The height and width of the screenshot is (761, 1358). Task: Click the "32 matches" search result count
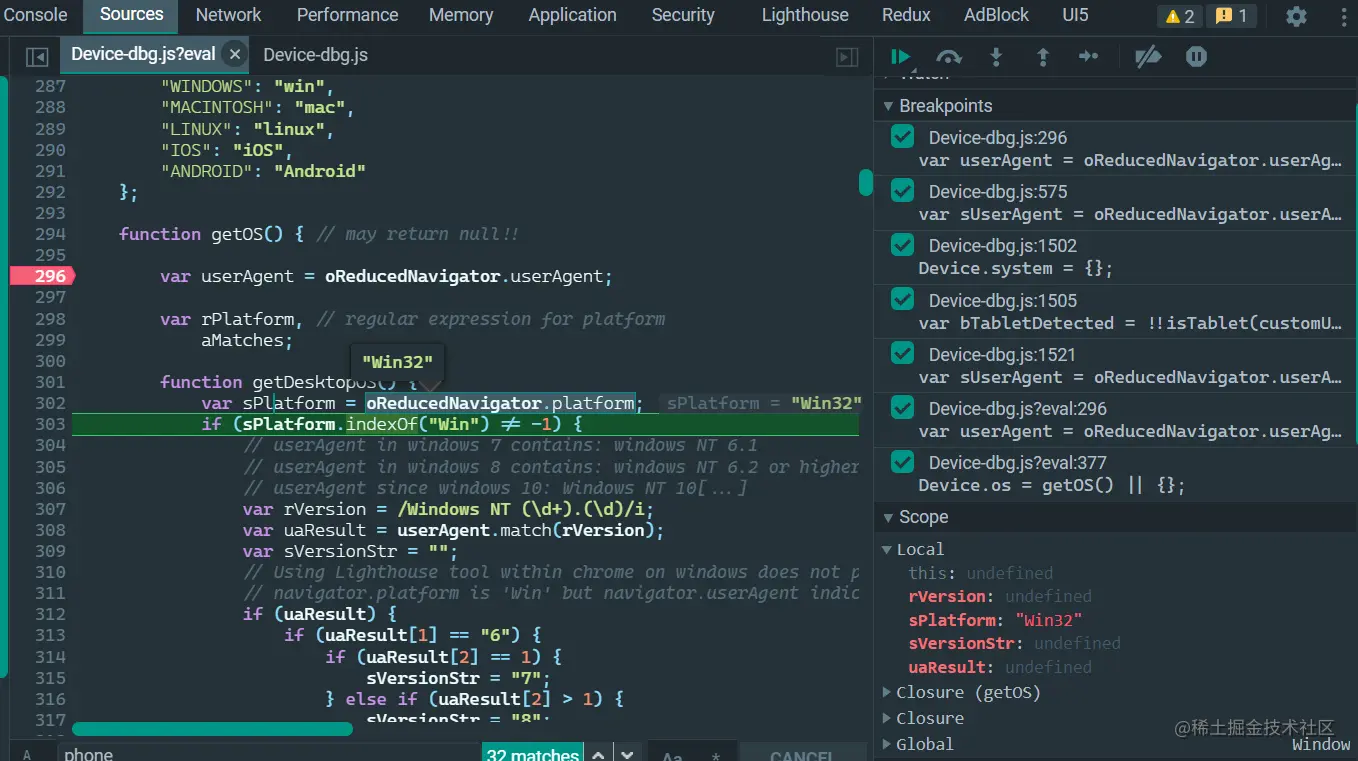tap(532, 755)
